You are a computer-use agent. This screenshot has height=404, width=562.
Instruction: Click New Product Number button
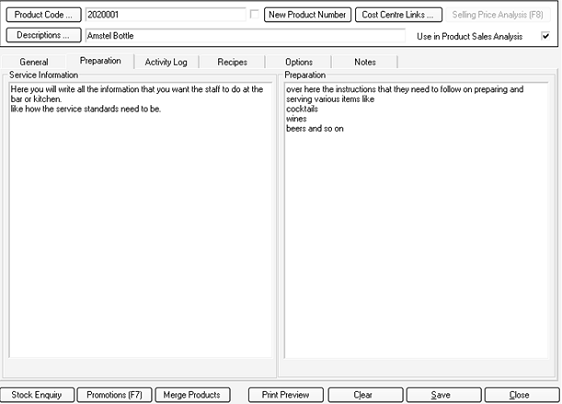pos(308,15)
